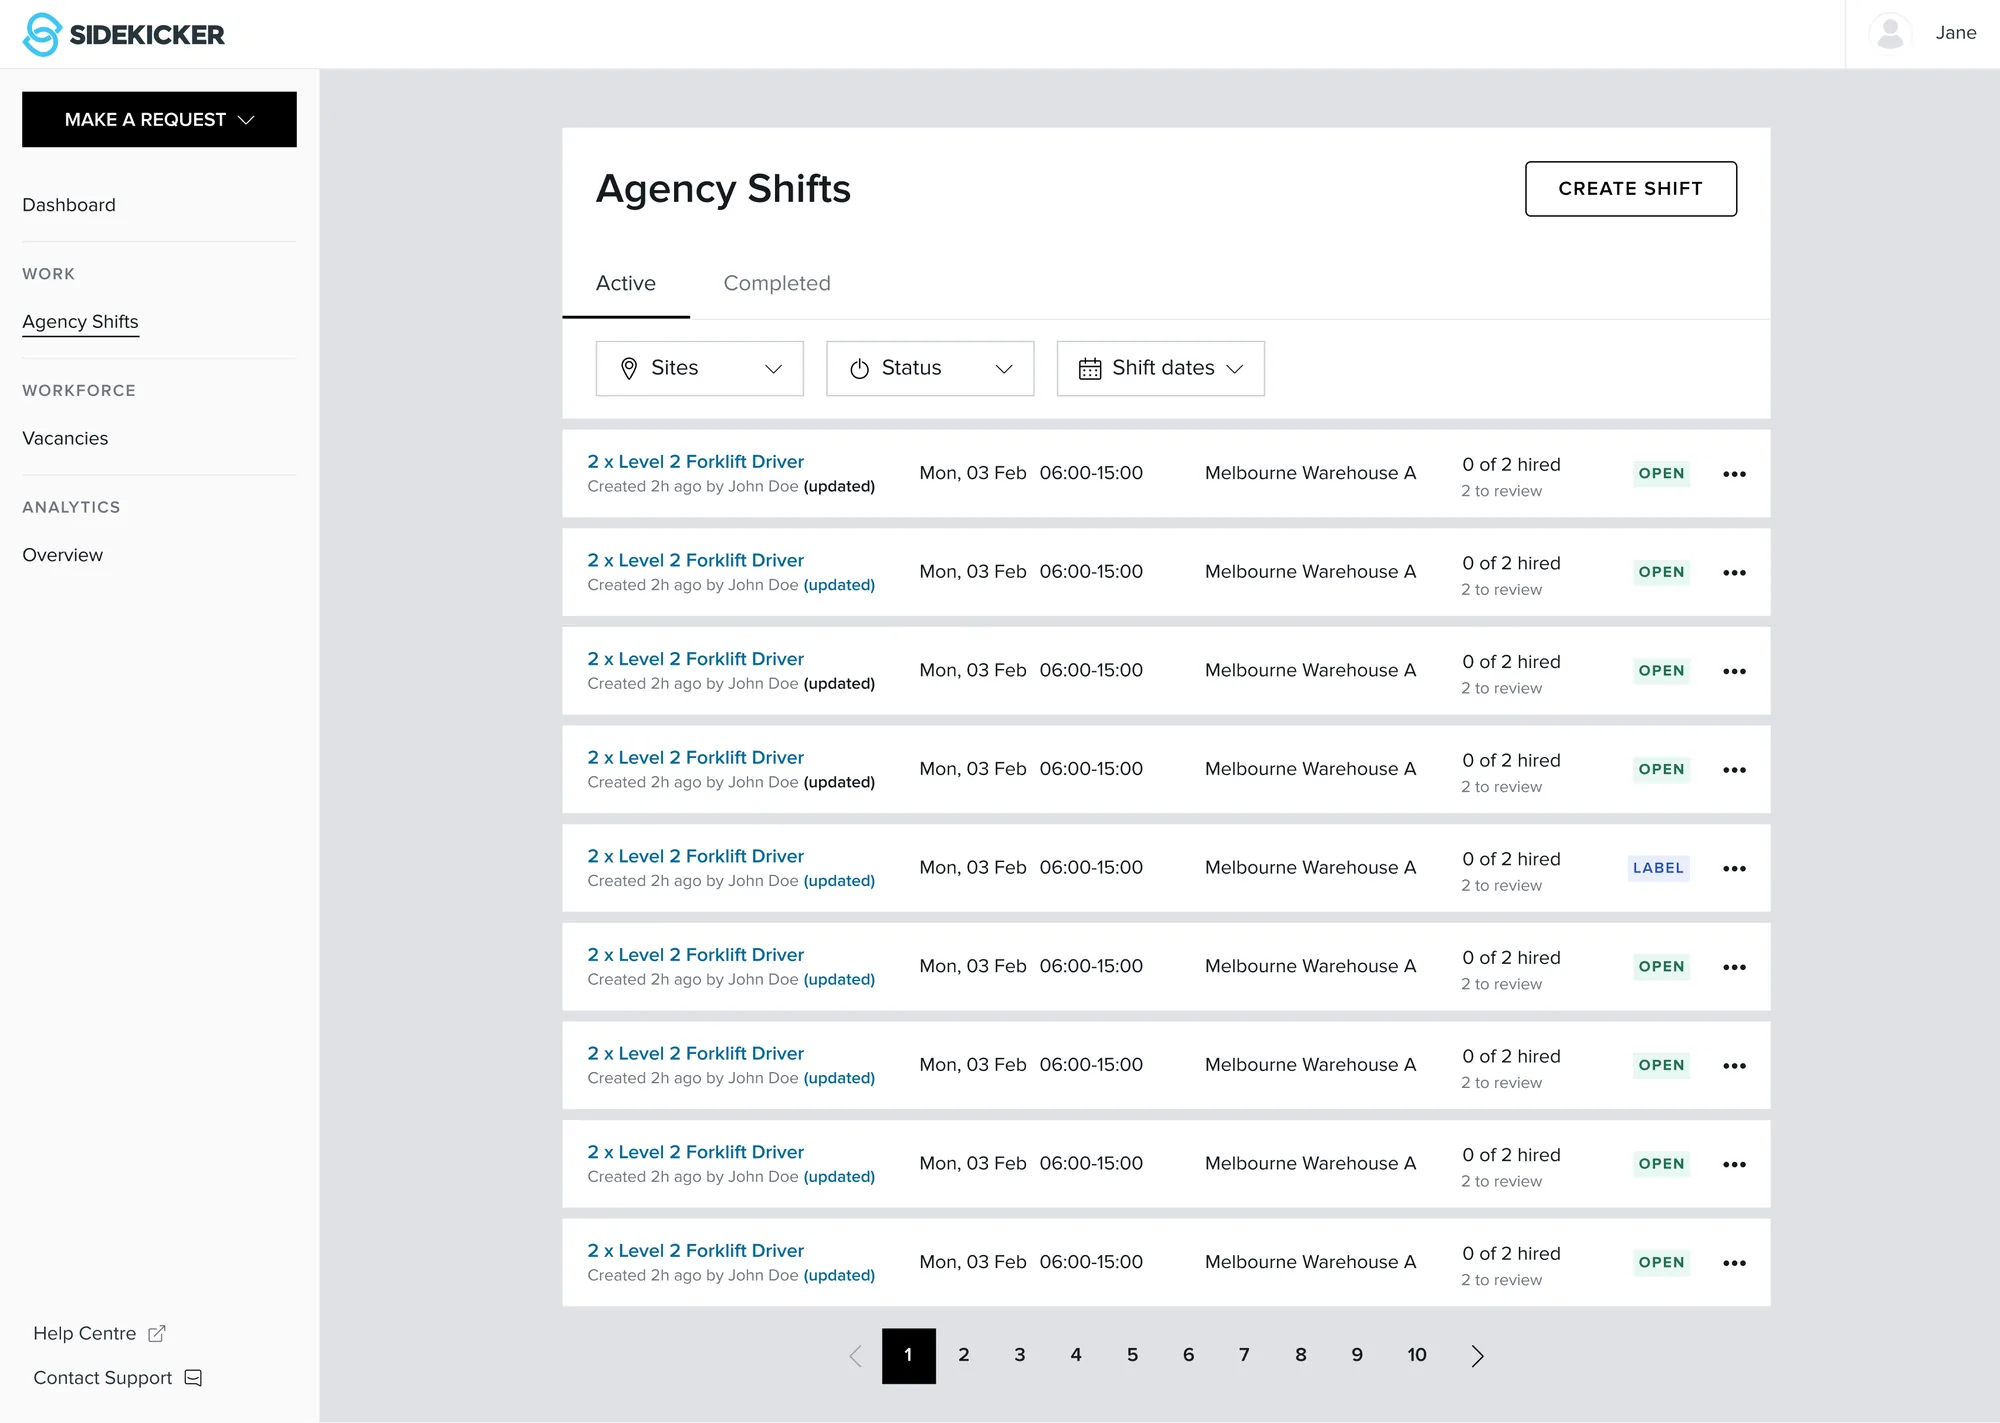Open Help Centre external link icon
The width and height of the screenshot is (2000, 1423).
[157, 1333]
